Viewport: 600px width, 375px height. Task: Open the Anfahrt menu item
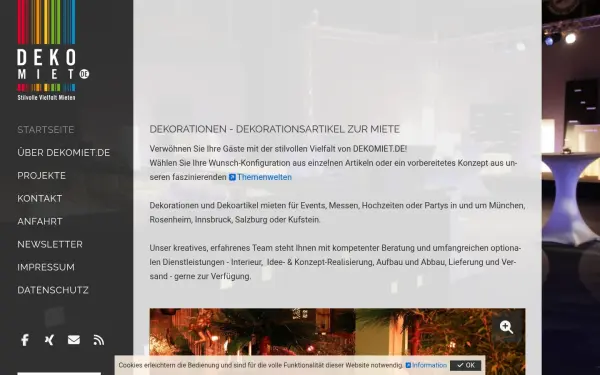pos(40,222)
